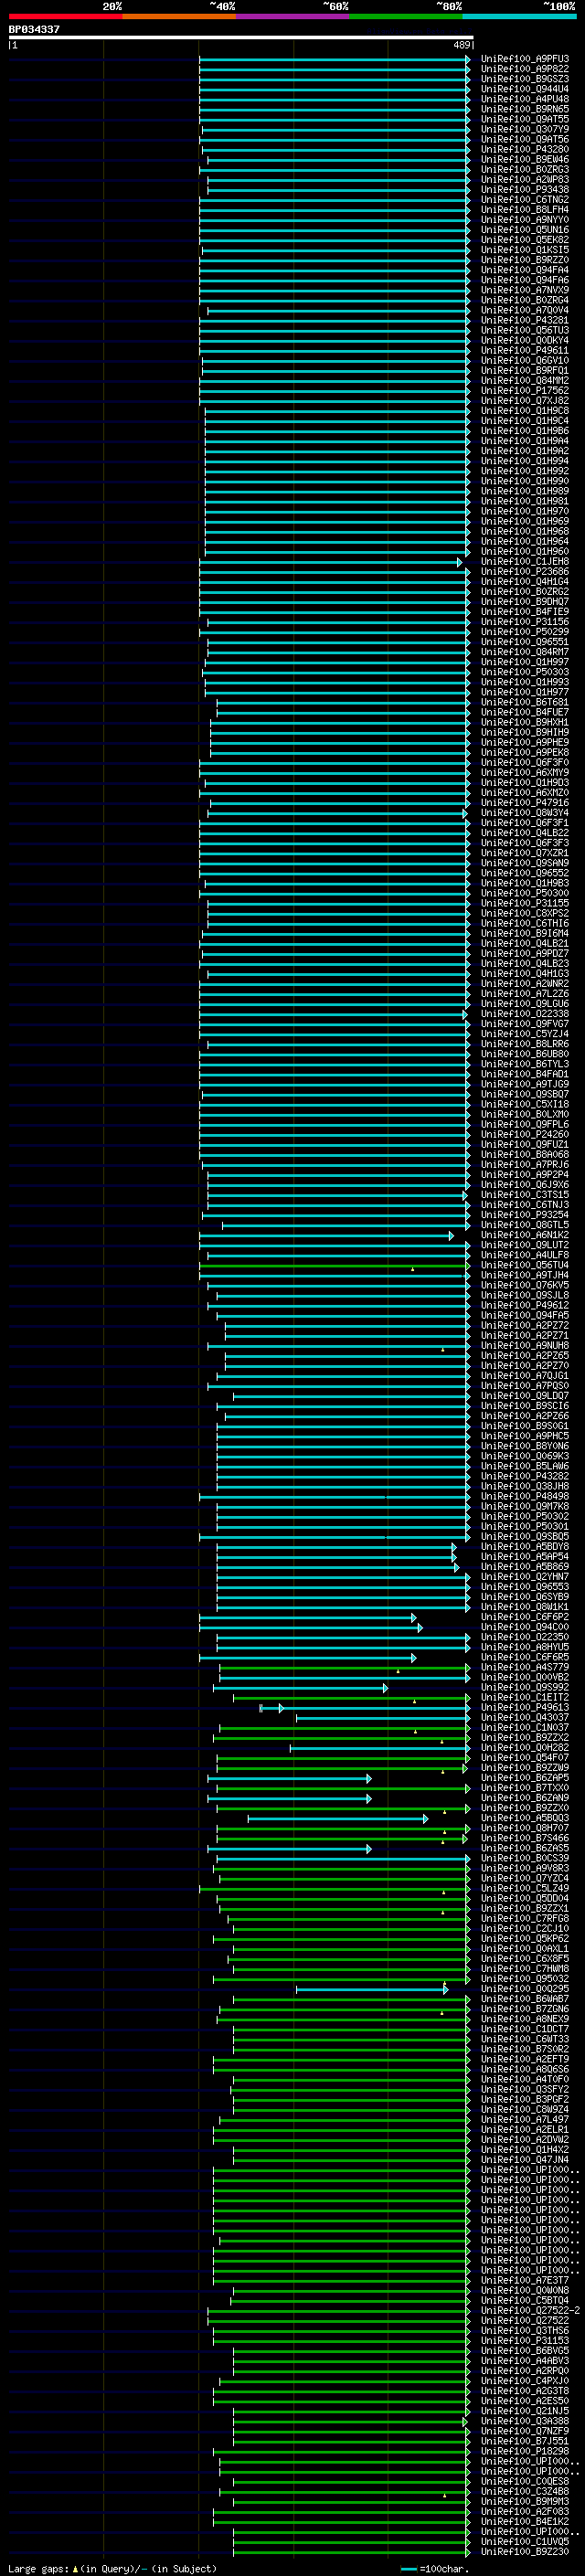The height and width of the screenshot is (2576, 585).
Task: Click the UniRef100_A6N1K2 label
Action: [525, 1235]
